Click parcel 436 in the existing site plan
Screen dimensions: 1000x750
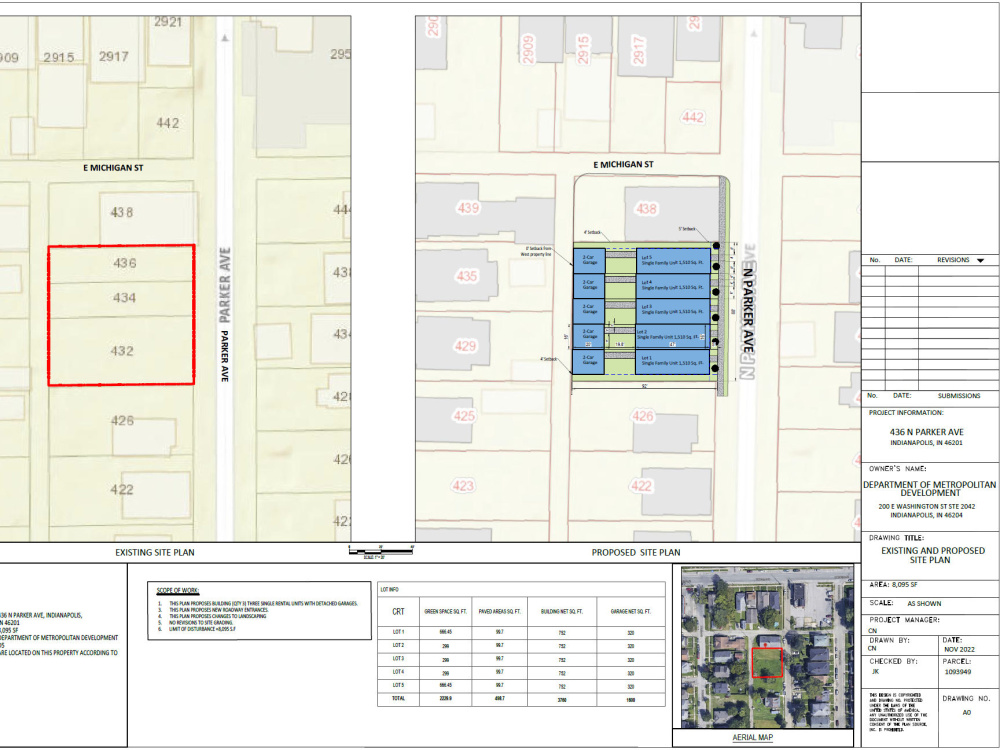click(124, 263)
